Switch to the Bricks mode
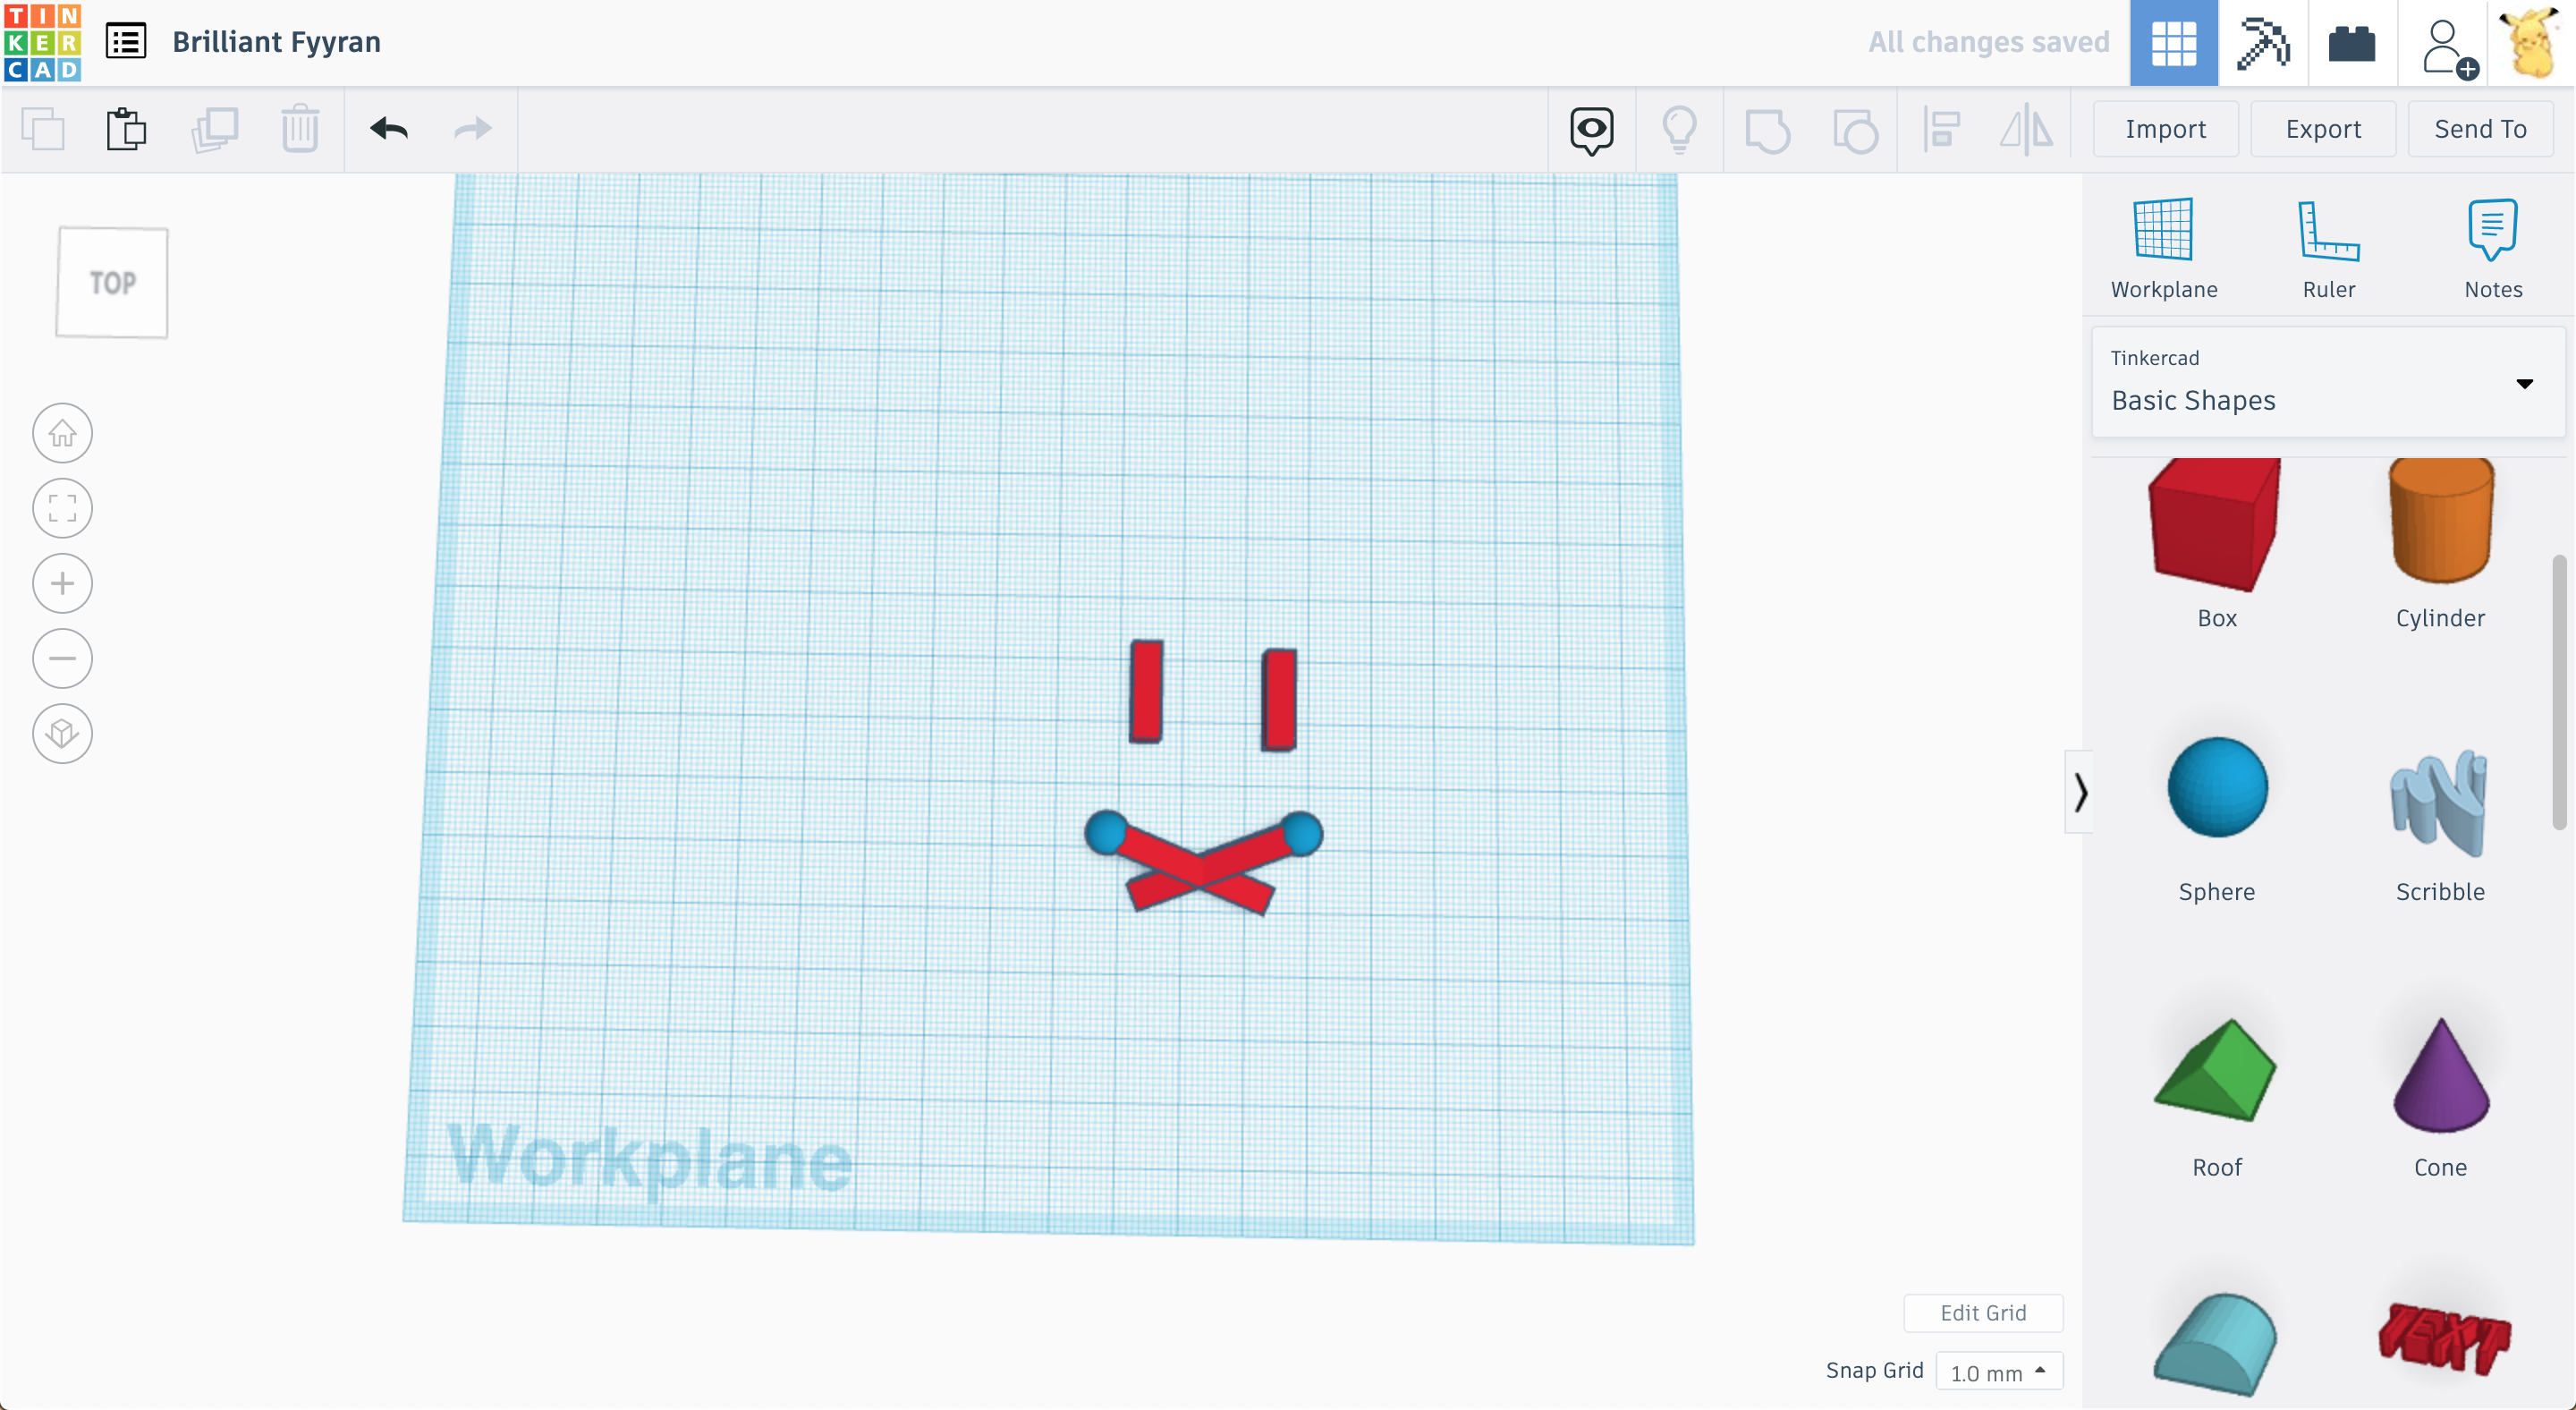This screenshot has width=2576, height=1410. [2351, 43]
